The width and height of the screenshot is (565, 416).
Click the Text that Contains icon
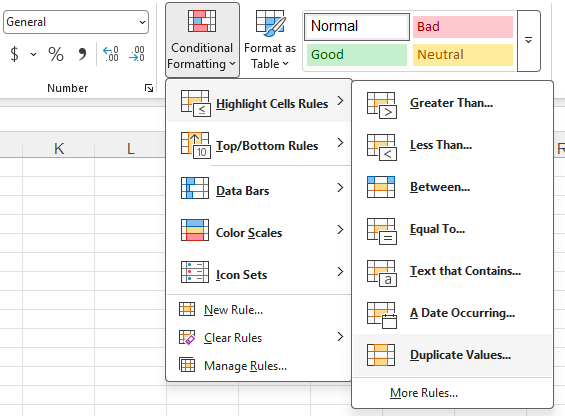[x=382, y=273]
